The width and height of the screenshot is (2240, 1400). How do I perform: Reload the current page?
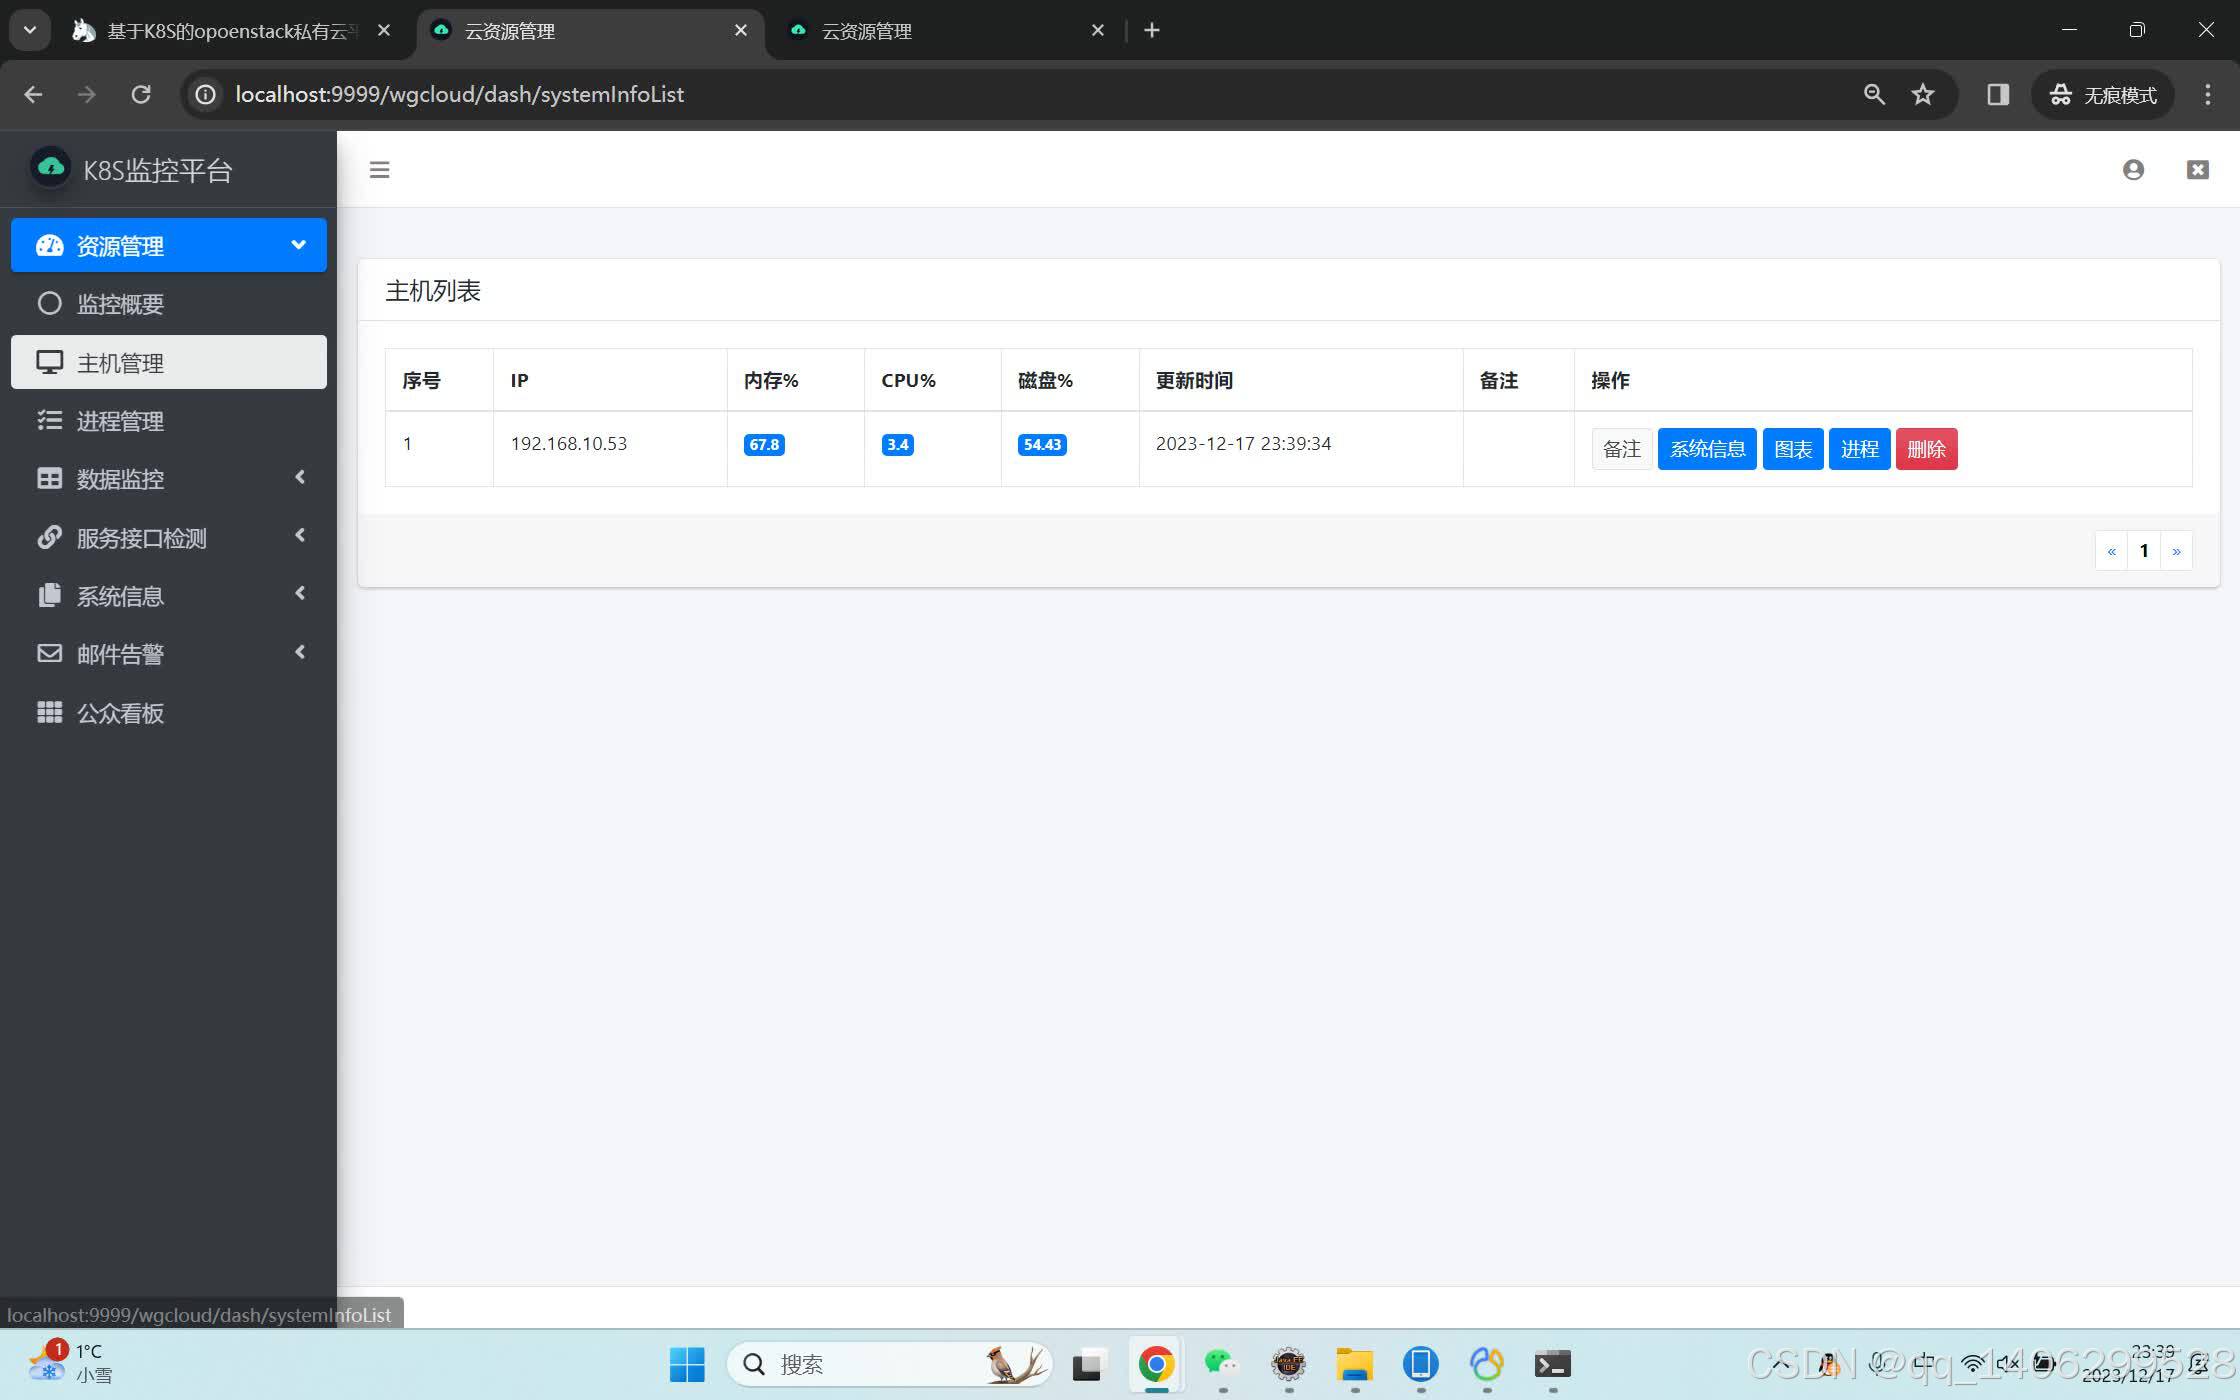click(141, 95)
